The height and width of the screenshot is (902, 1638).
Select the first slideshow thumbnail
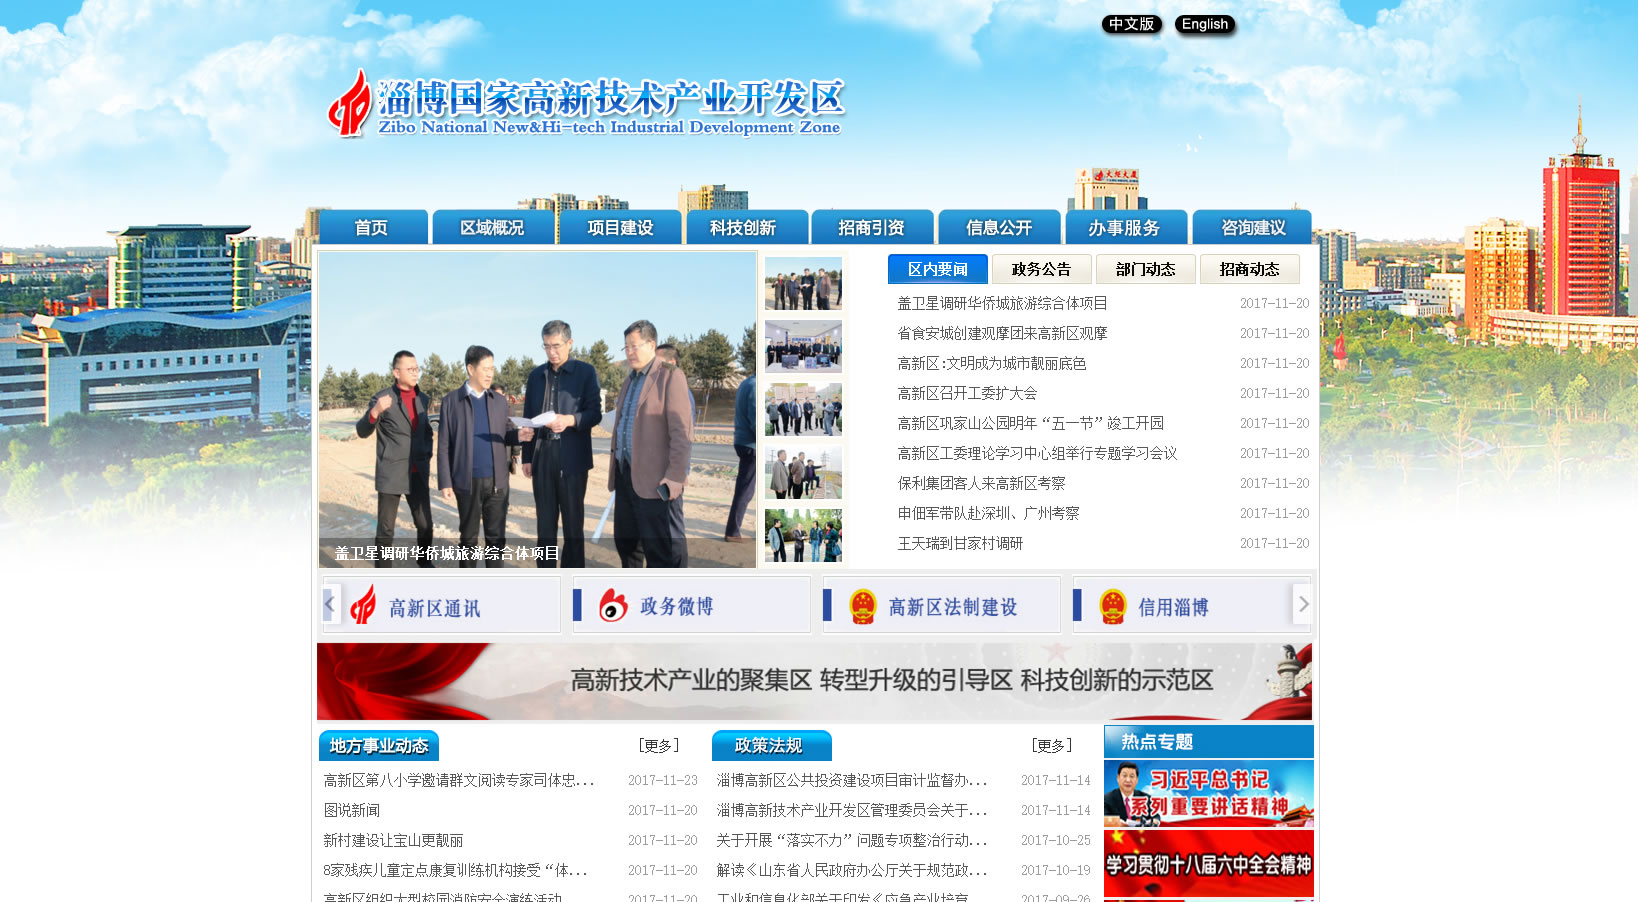coord(803,284)
